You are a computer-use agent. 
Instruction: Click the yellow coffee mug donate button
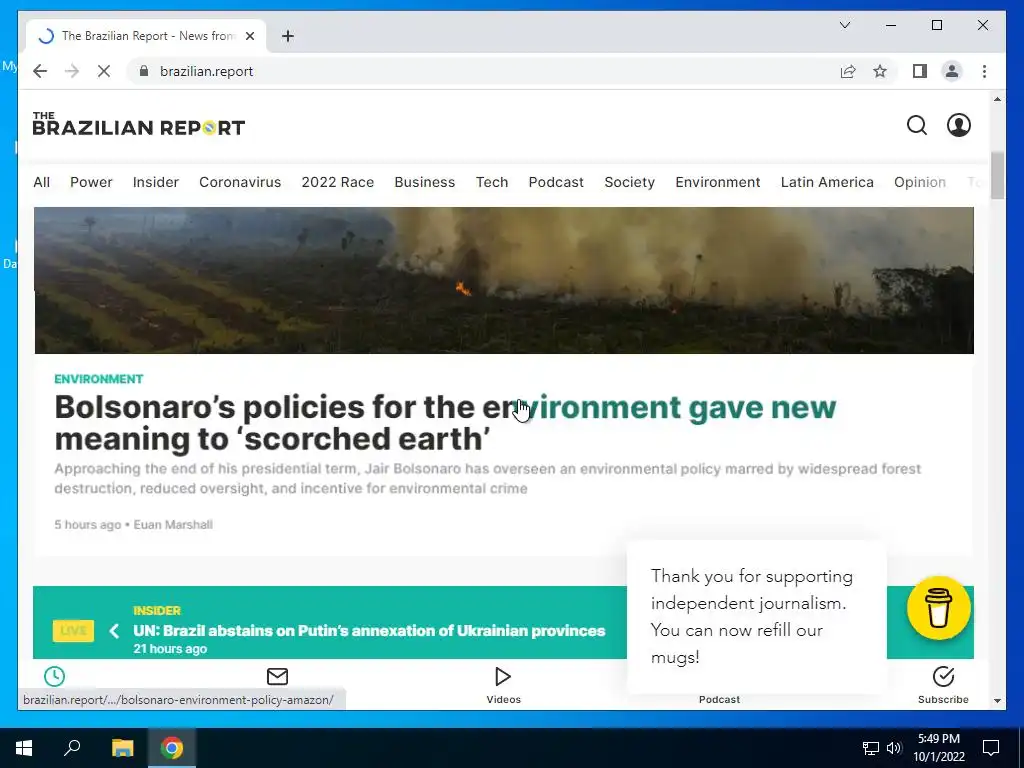point(938,608)
